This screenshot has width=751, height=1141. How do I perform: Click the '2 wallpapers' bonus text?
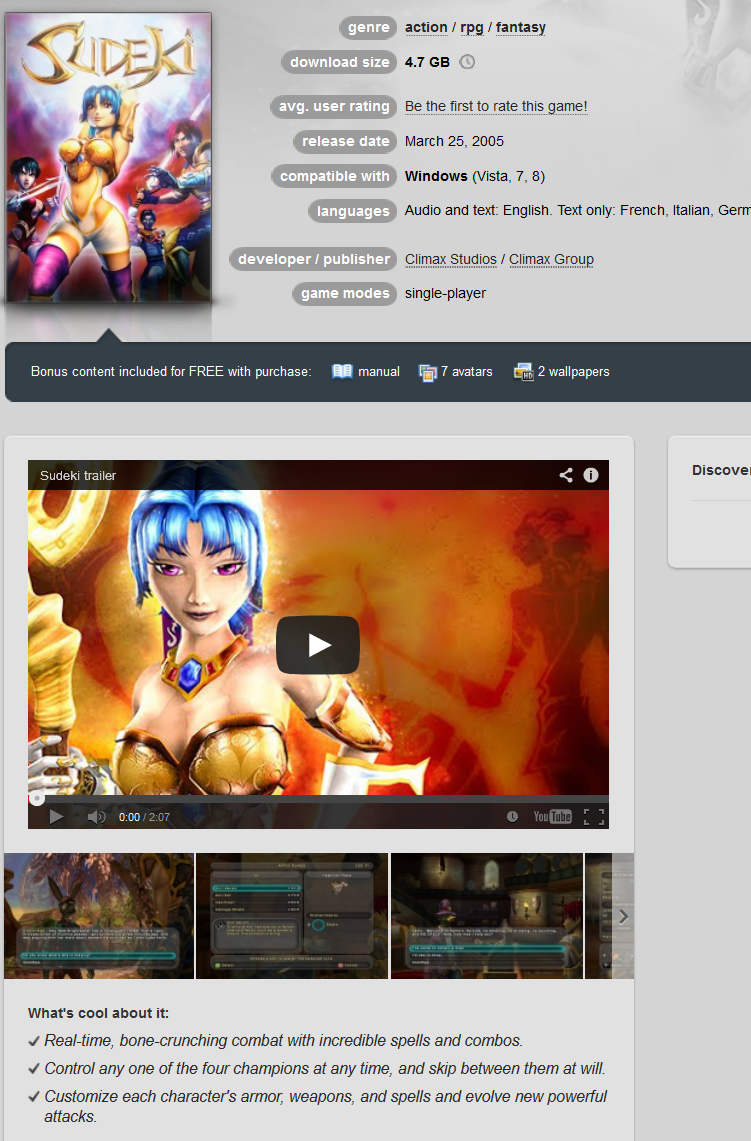point(573,371)
